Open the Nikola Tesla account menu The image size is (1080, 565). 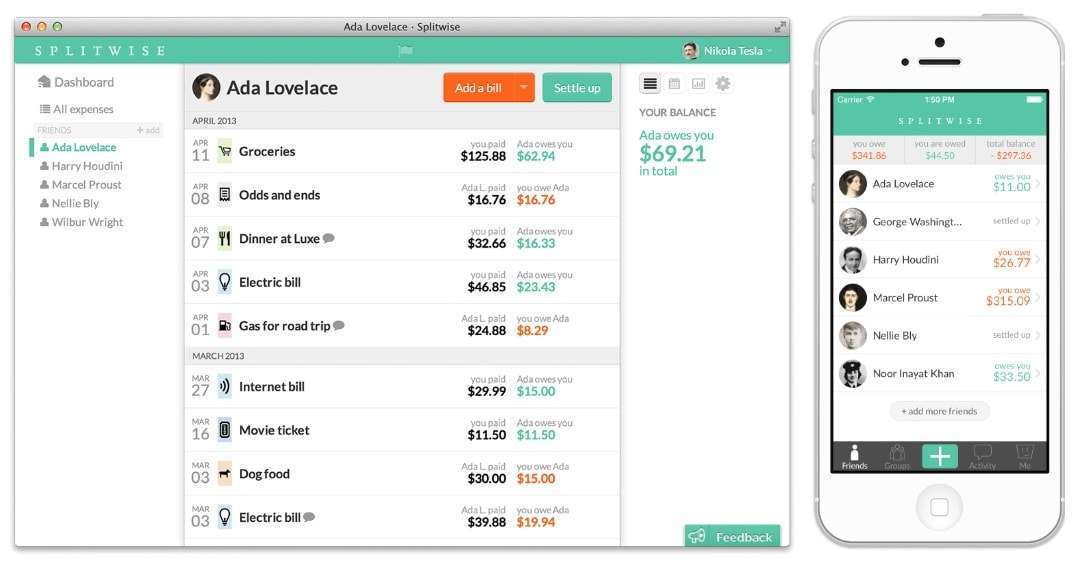(727, 51)
